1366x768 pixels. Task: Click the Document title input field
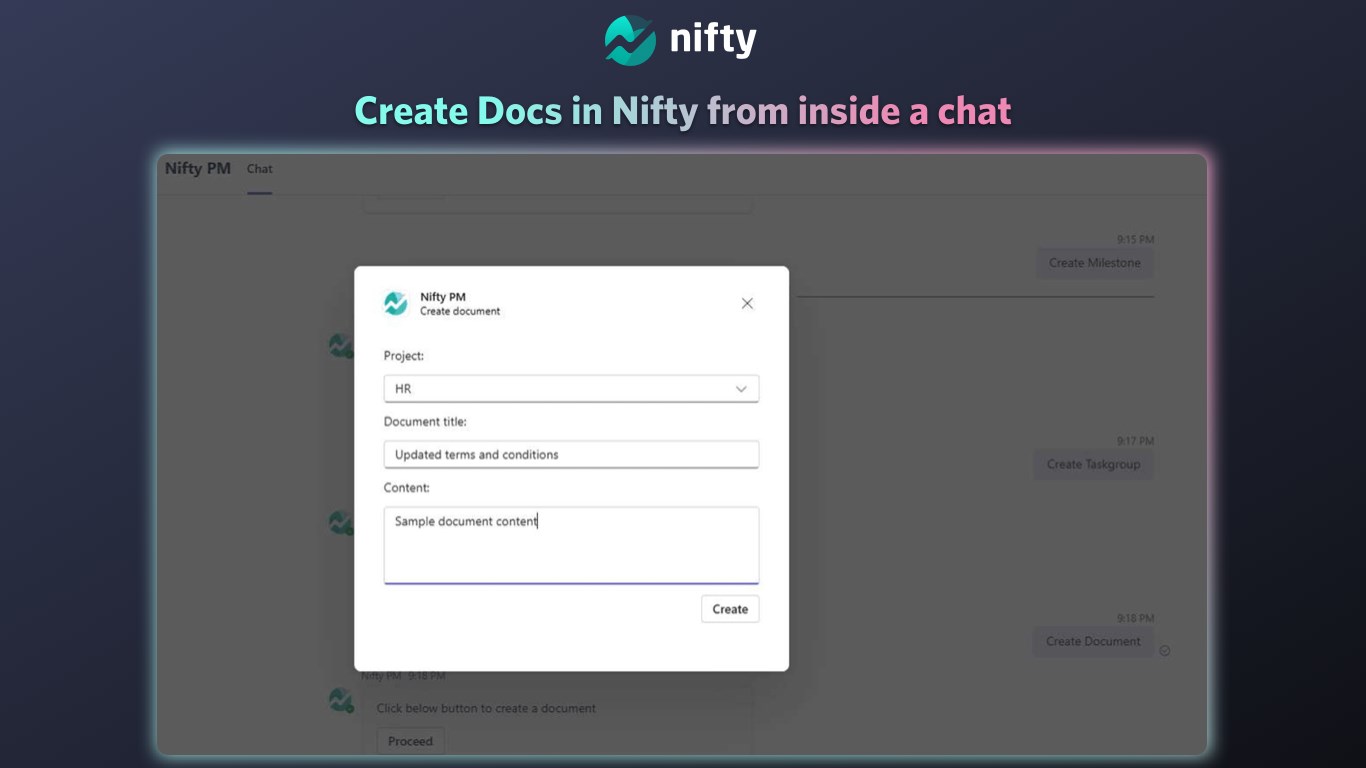(571, 454)
